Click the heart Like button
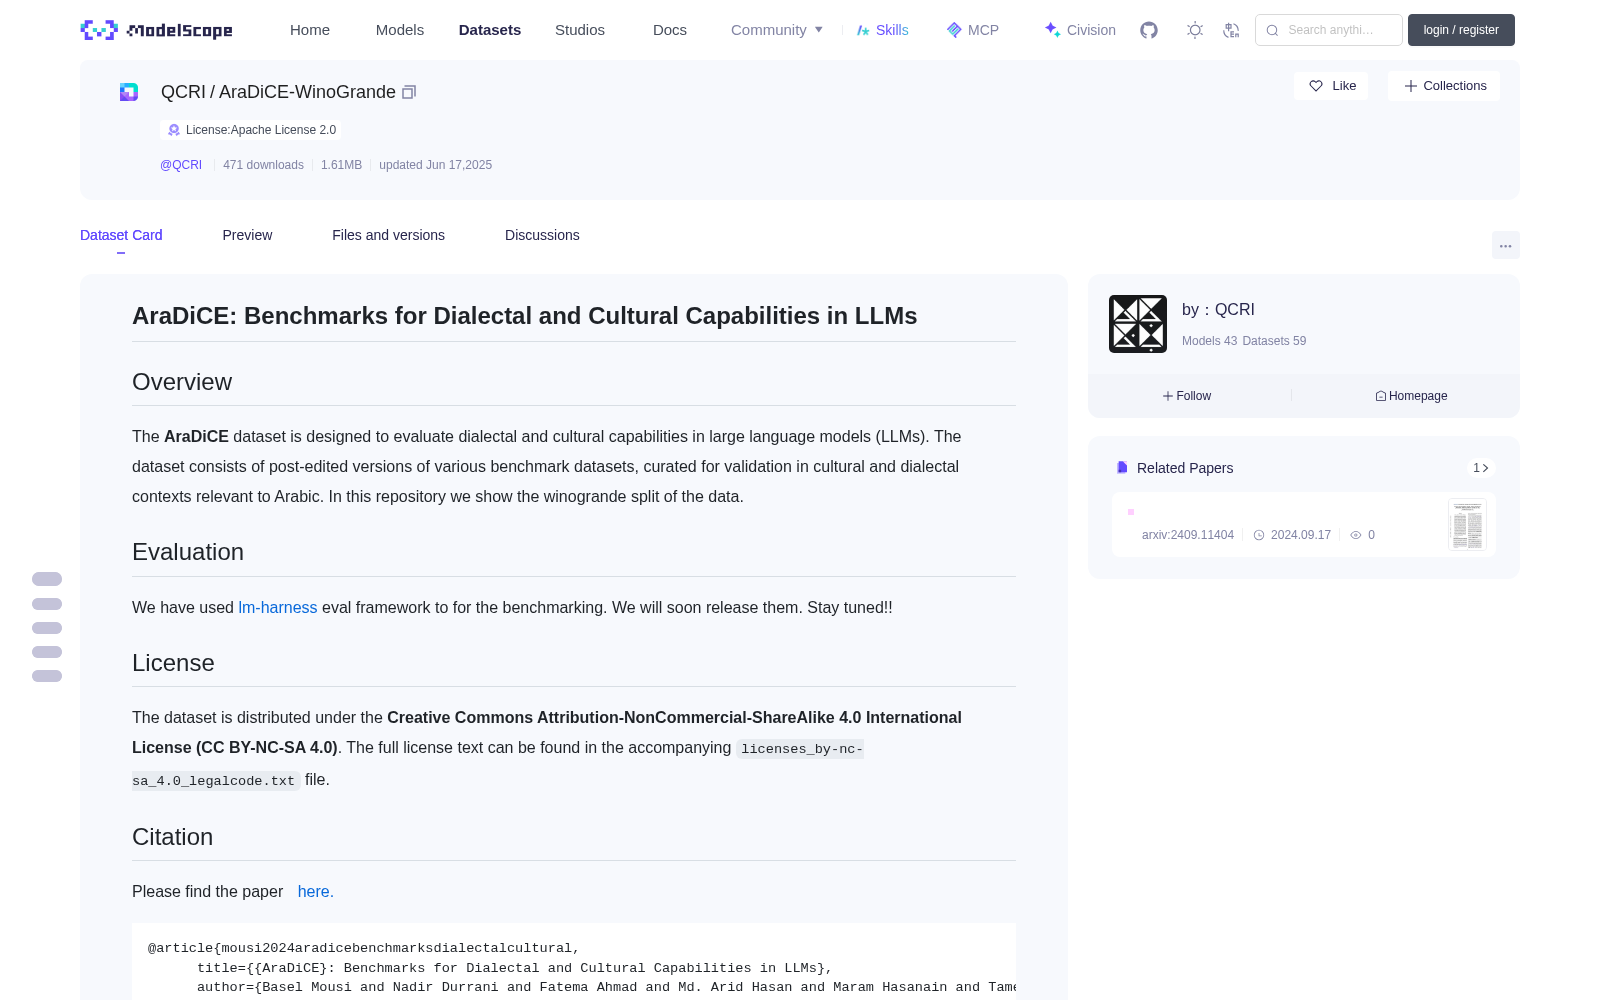The image size is (1600, 1000). coord(1331,86)
